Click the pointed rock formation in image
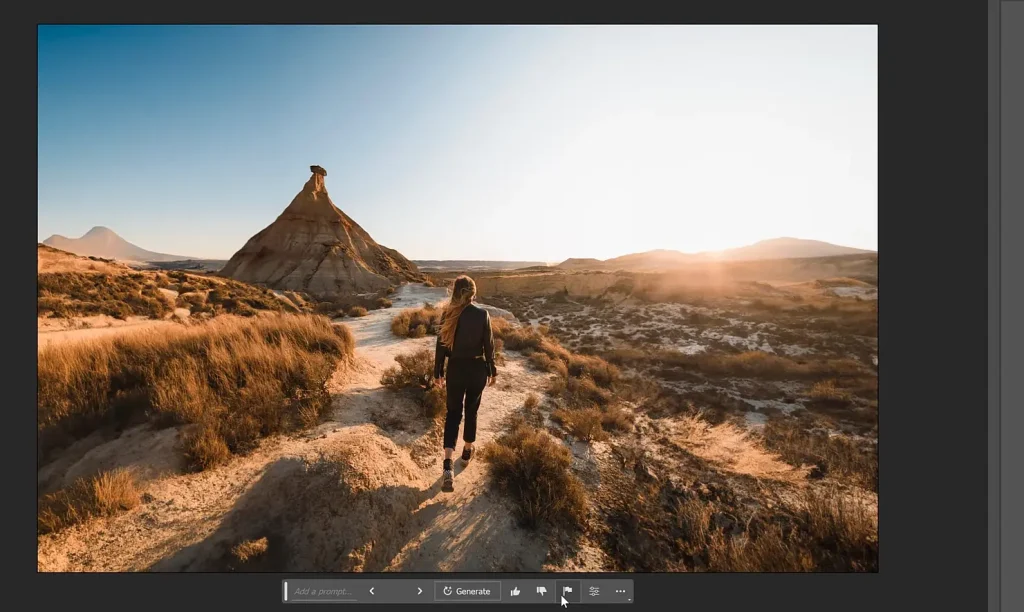Screen dimensions: 1024x612 tap(318, 235)
